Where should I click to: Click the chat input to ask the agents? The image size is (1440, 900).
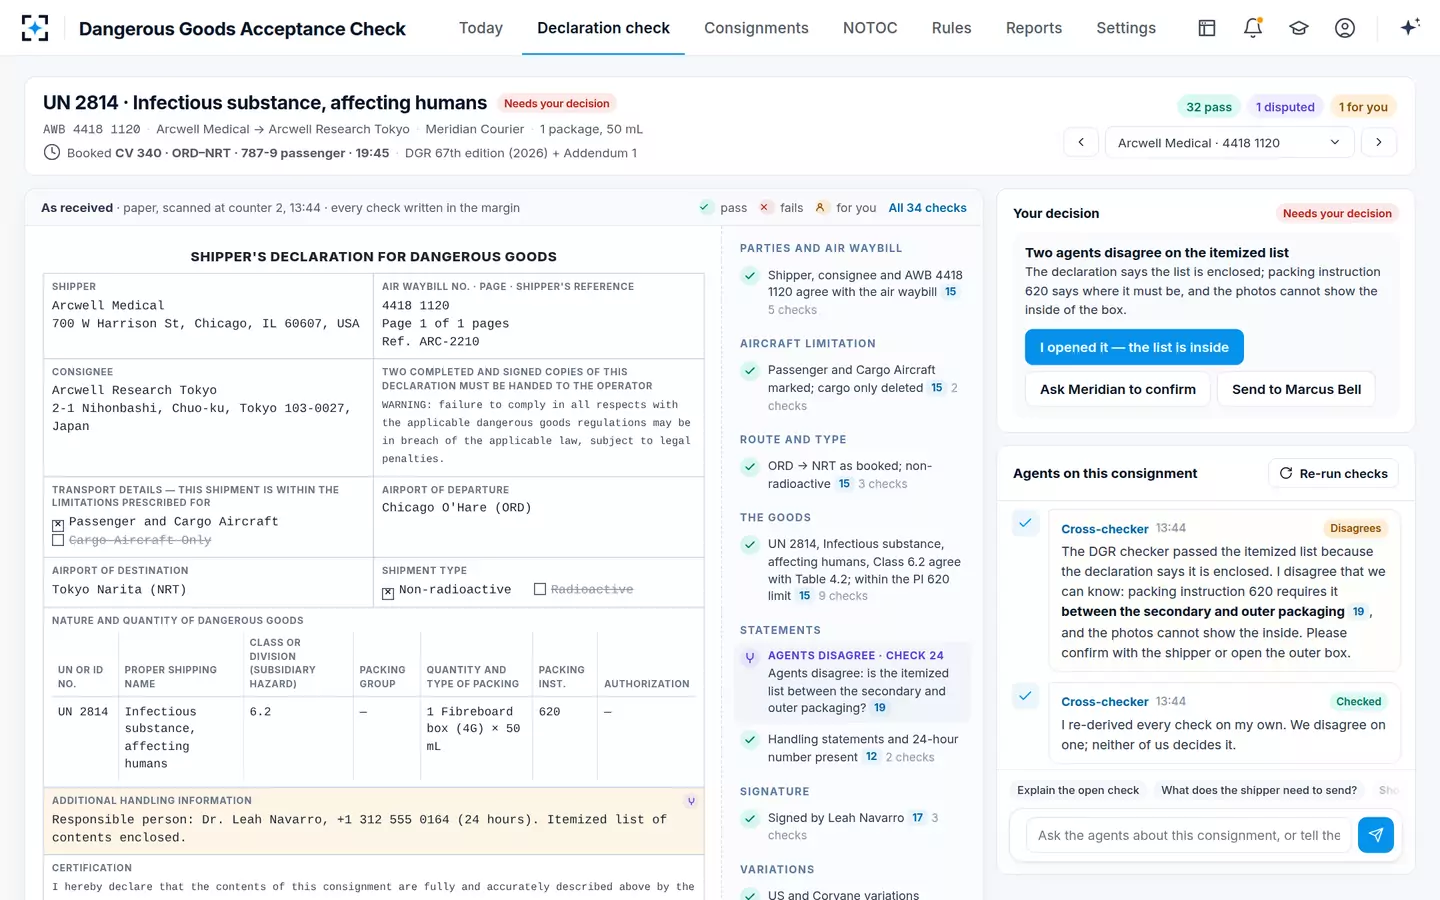pos(1189,835)
